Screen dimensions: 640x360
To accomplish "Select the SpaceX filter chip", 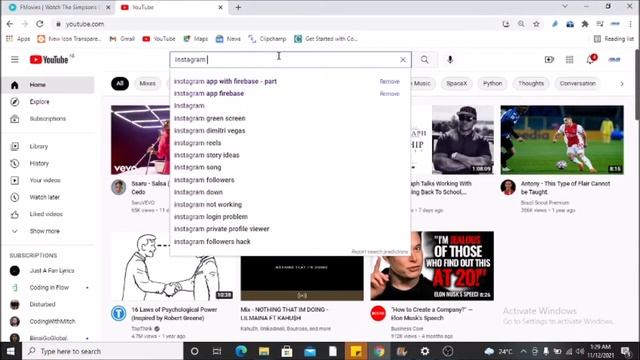I will tap(456, 83).
